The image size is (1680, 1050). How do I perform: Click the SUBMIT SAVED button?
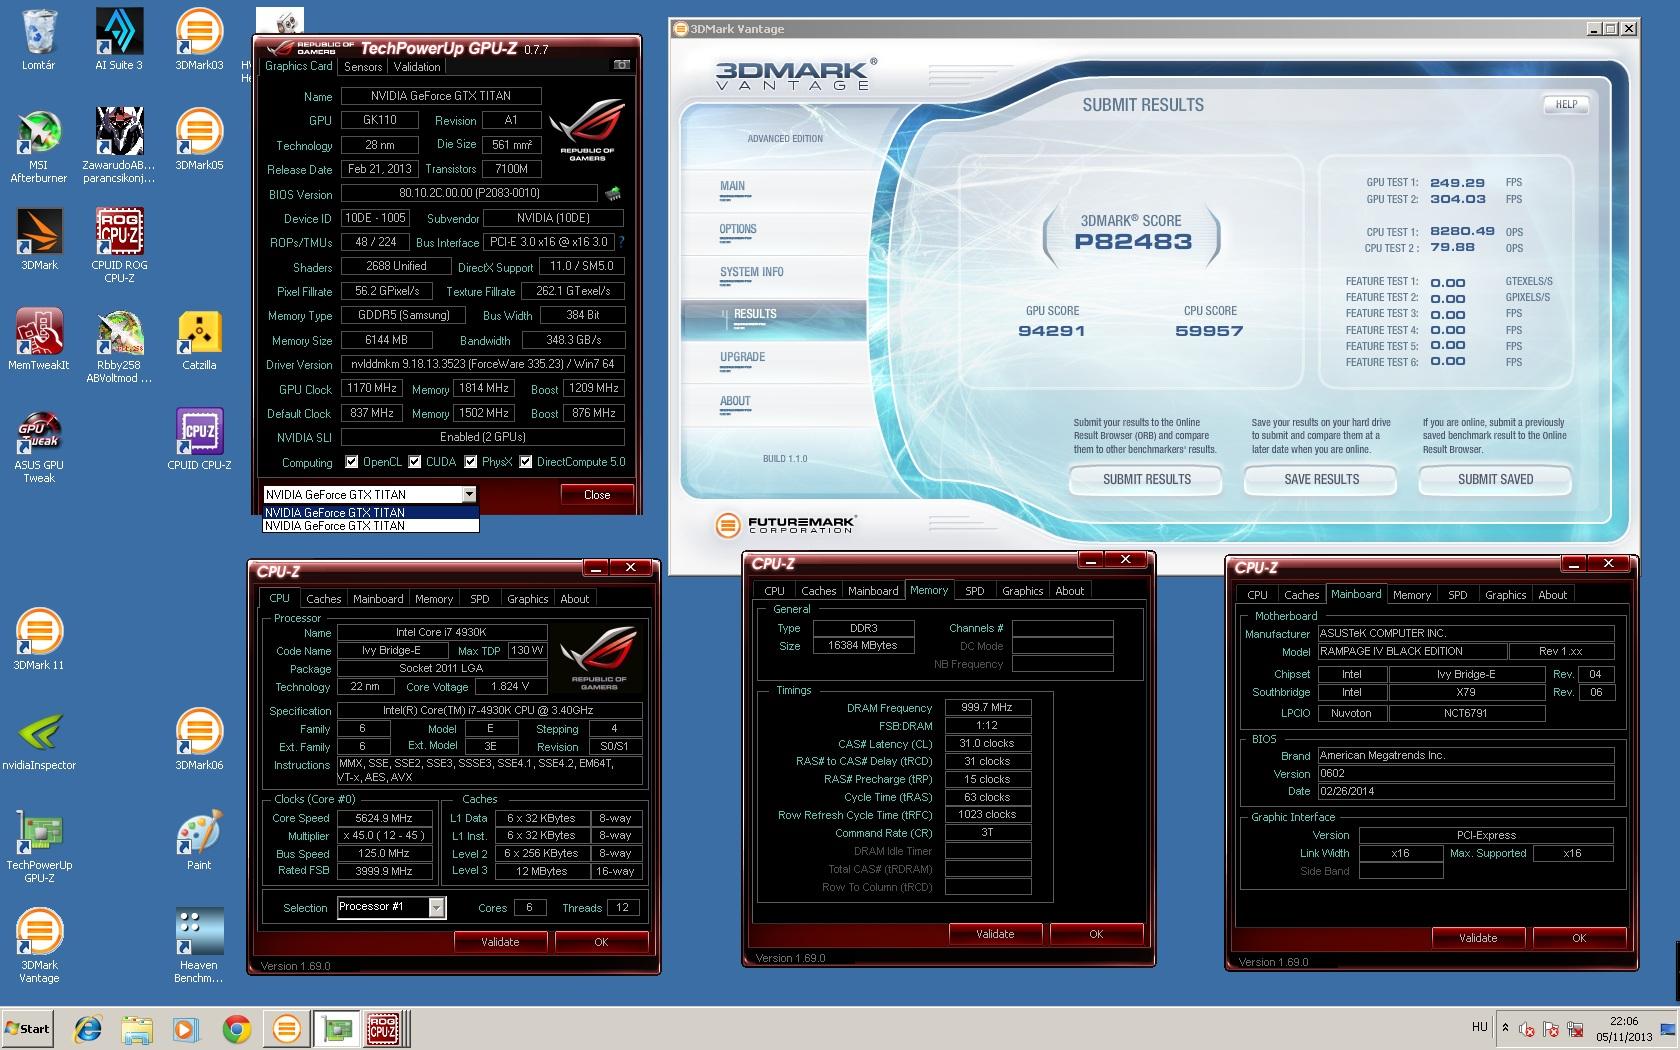pos(1495,480)
